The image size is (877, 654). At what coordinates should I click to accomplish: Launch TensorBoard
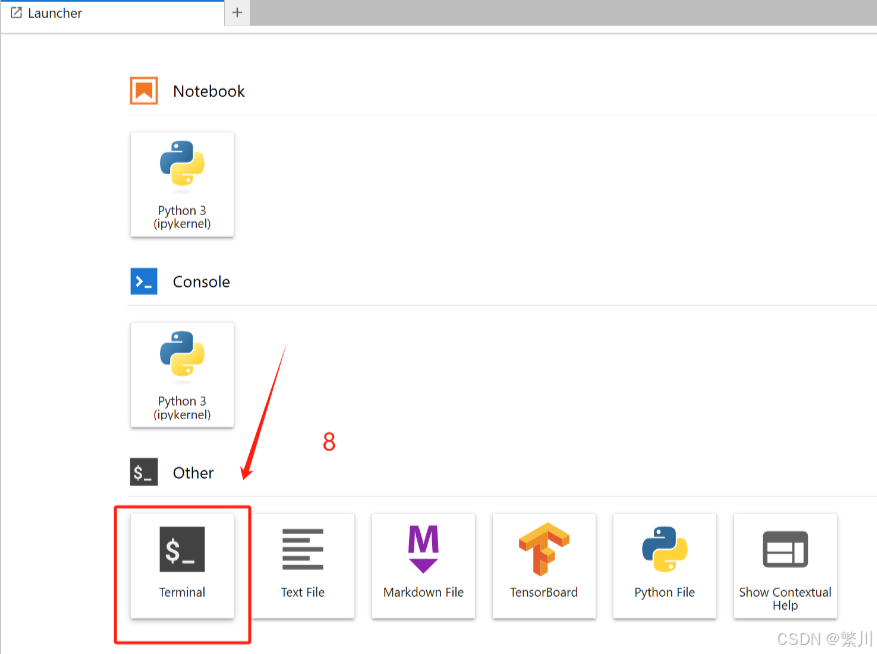tap(544, 566)
